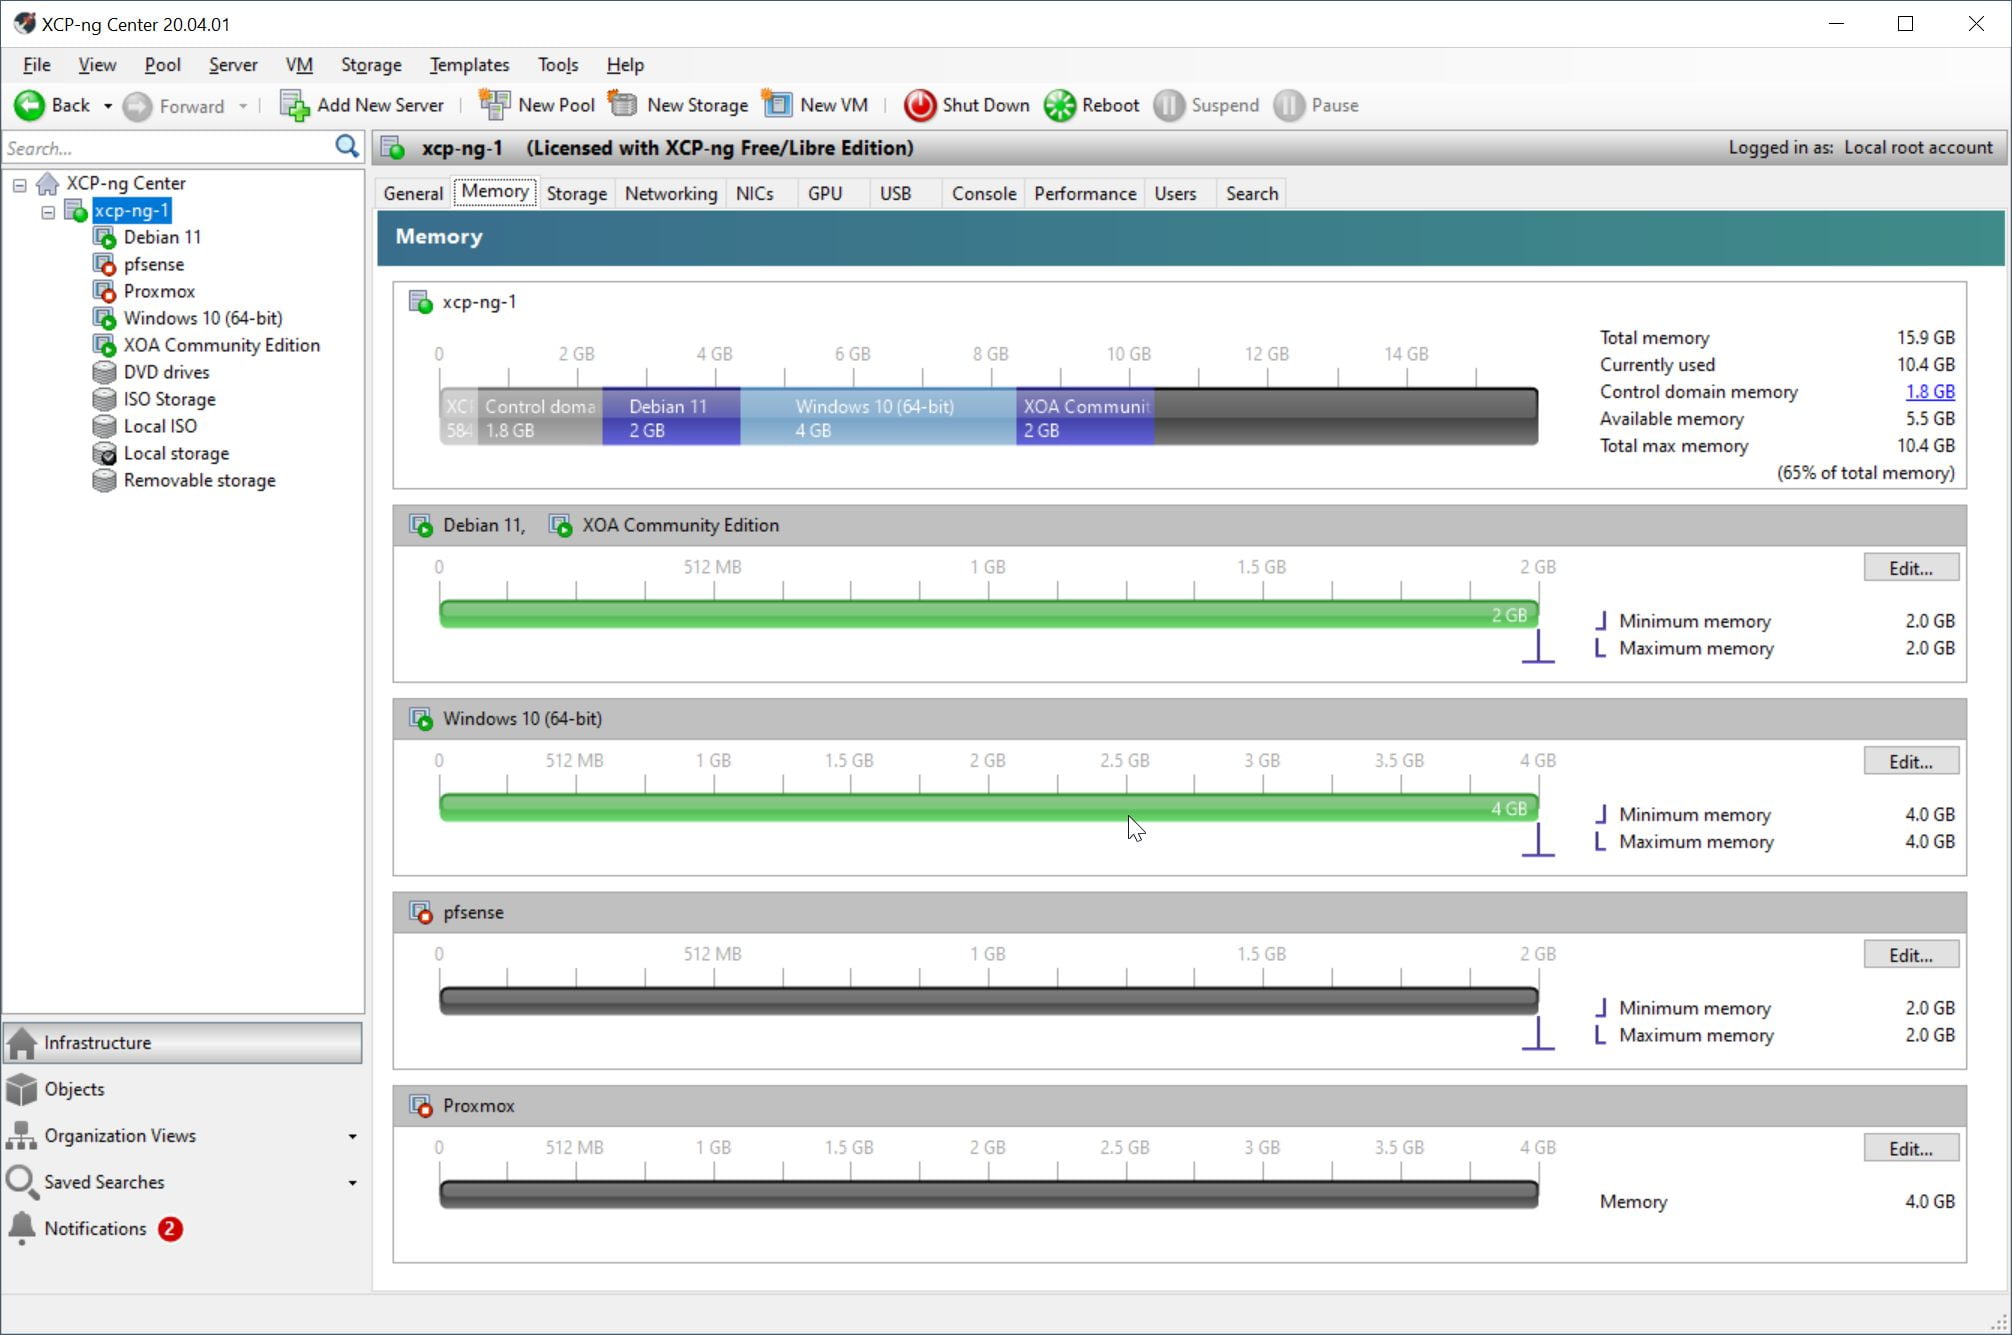
Task: Click the New VM toolbar icon
Action: click(777, 105)
